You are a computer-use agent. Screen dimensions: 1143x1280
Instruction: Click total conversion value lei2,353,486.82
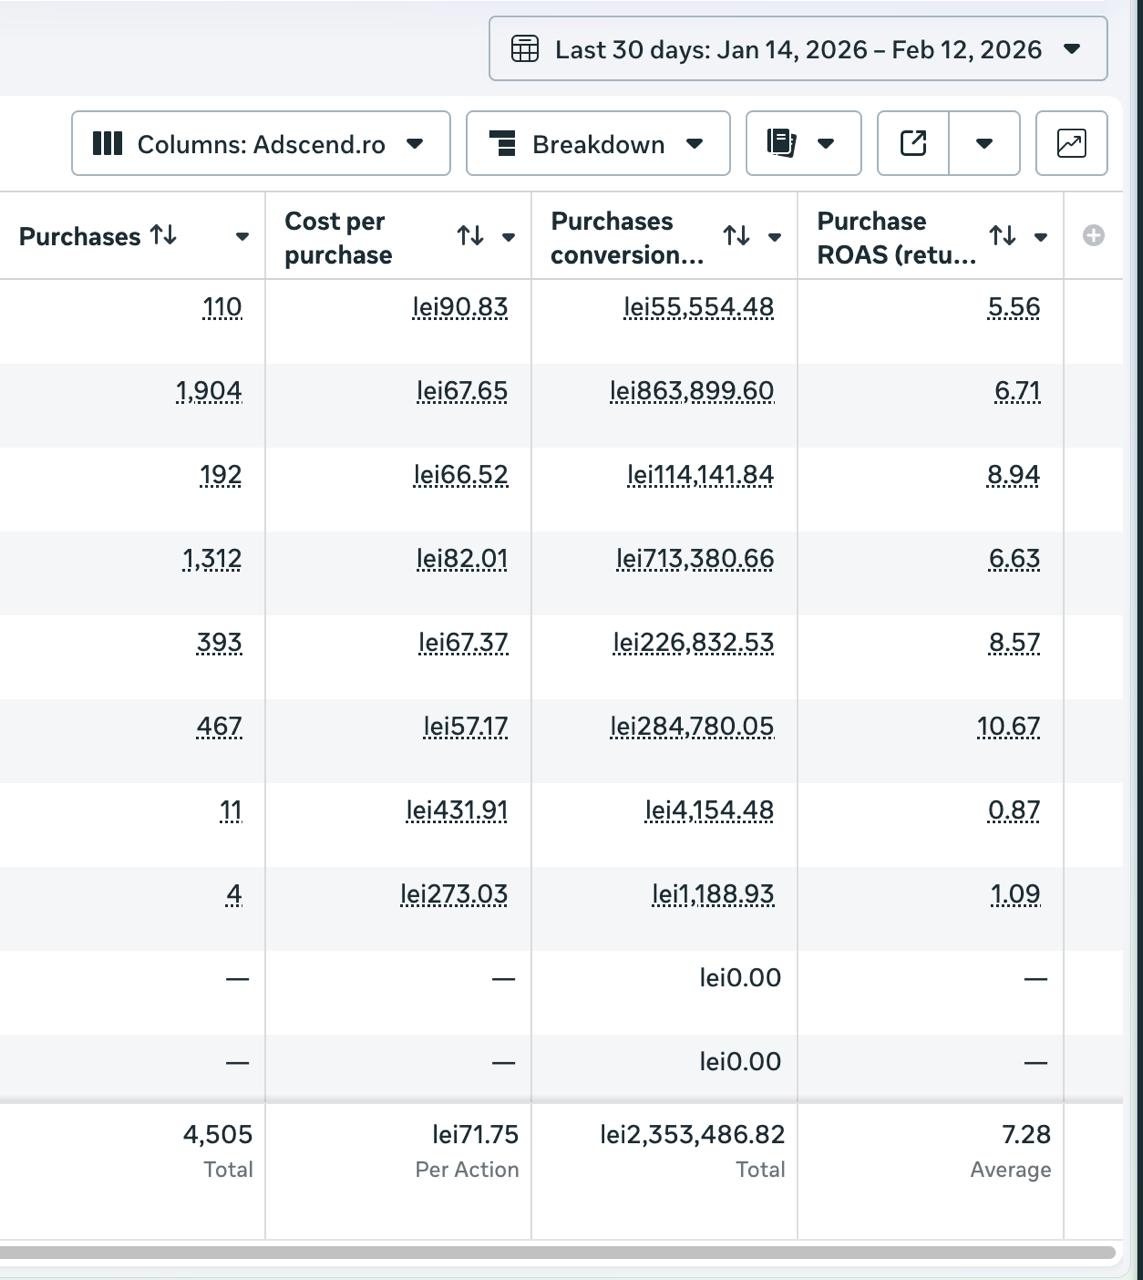[692, 1134]
